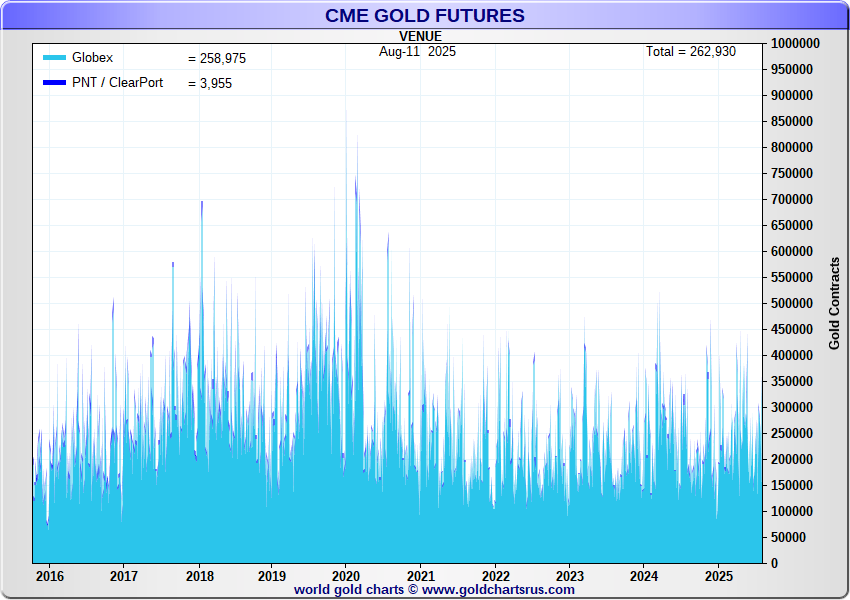
Task: Click the 150000 y-axis label
Action: point(792,486)
